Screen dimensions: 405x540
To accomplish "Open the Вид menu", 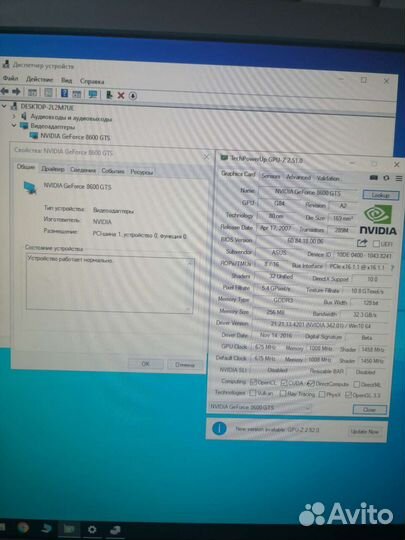I will (x=66, y=80).
